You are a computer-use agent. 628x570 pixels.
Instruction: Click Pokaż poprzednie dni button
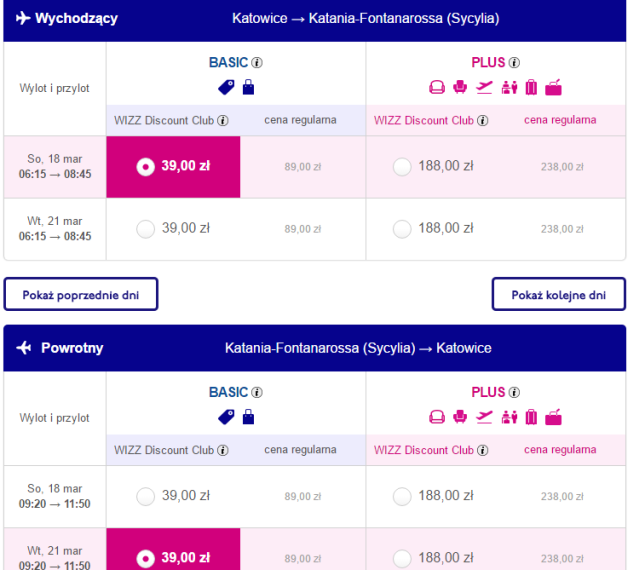[x=81, y=294]
